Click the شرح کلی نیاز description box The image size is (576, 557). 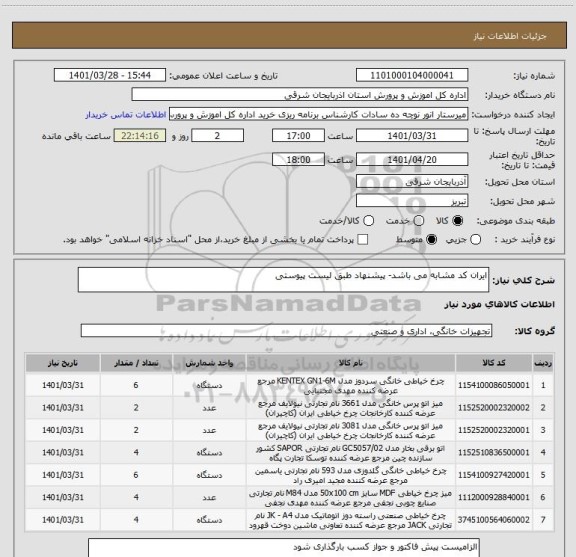283,280
